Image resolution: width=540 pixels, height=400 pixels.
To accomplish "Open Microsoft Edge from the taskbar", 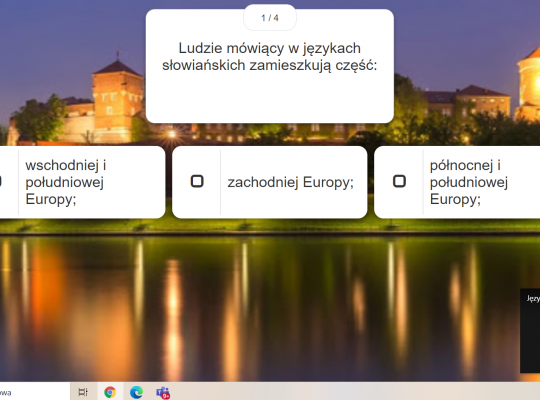I will click(x=136, y=392).
